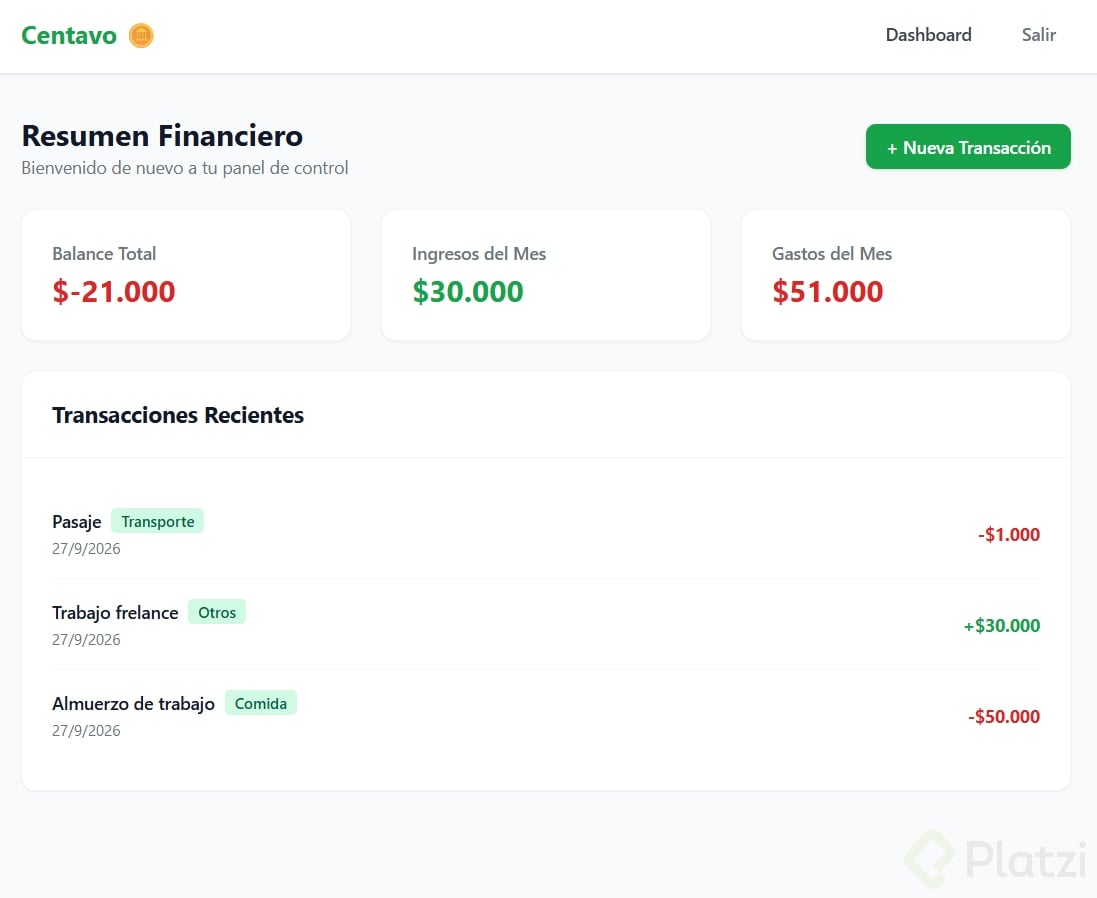Click the Transporte category badge

tap(157, 521)
